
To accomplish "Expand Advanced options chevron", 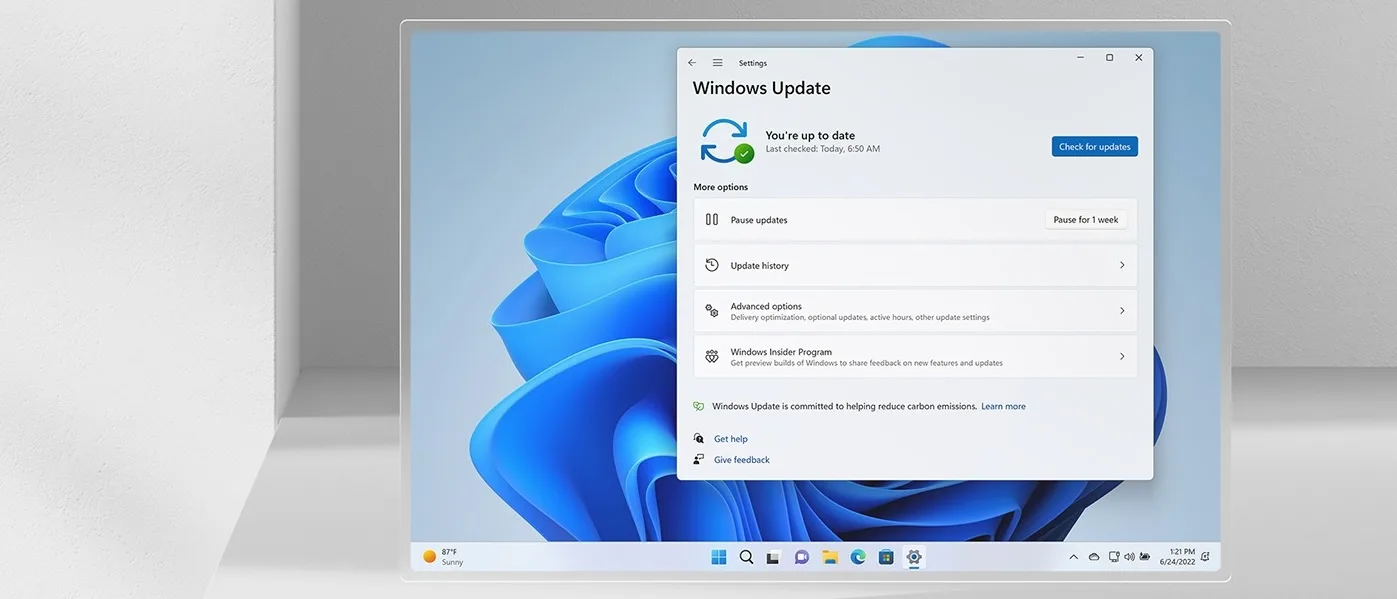I will click(1121, 311).
